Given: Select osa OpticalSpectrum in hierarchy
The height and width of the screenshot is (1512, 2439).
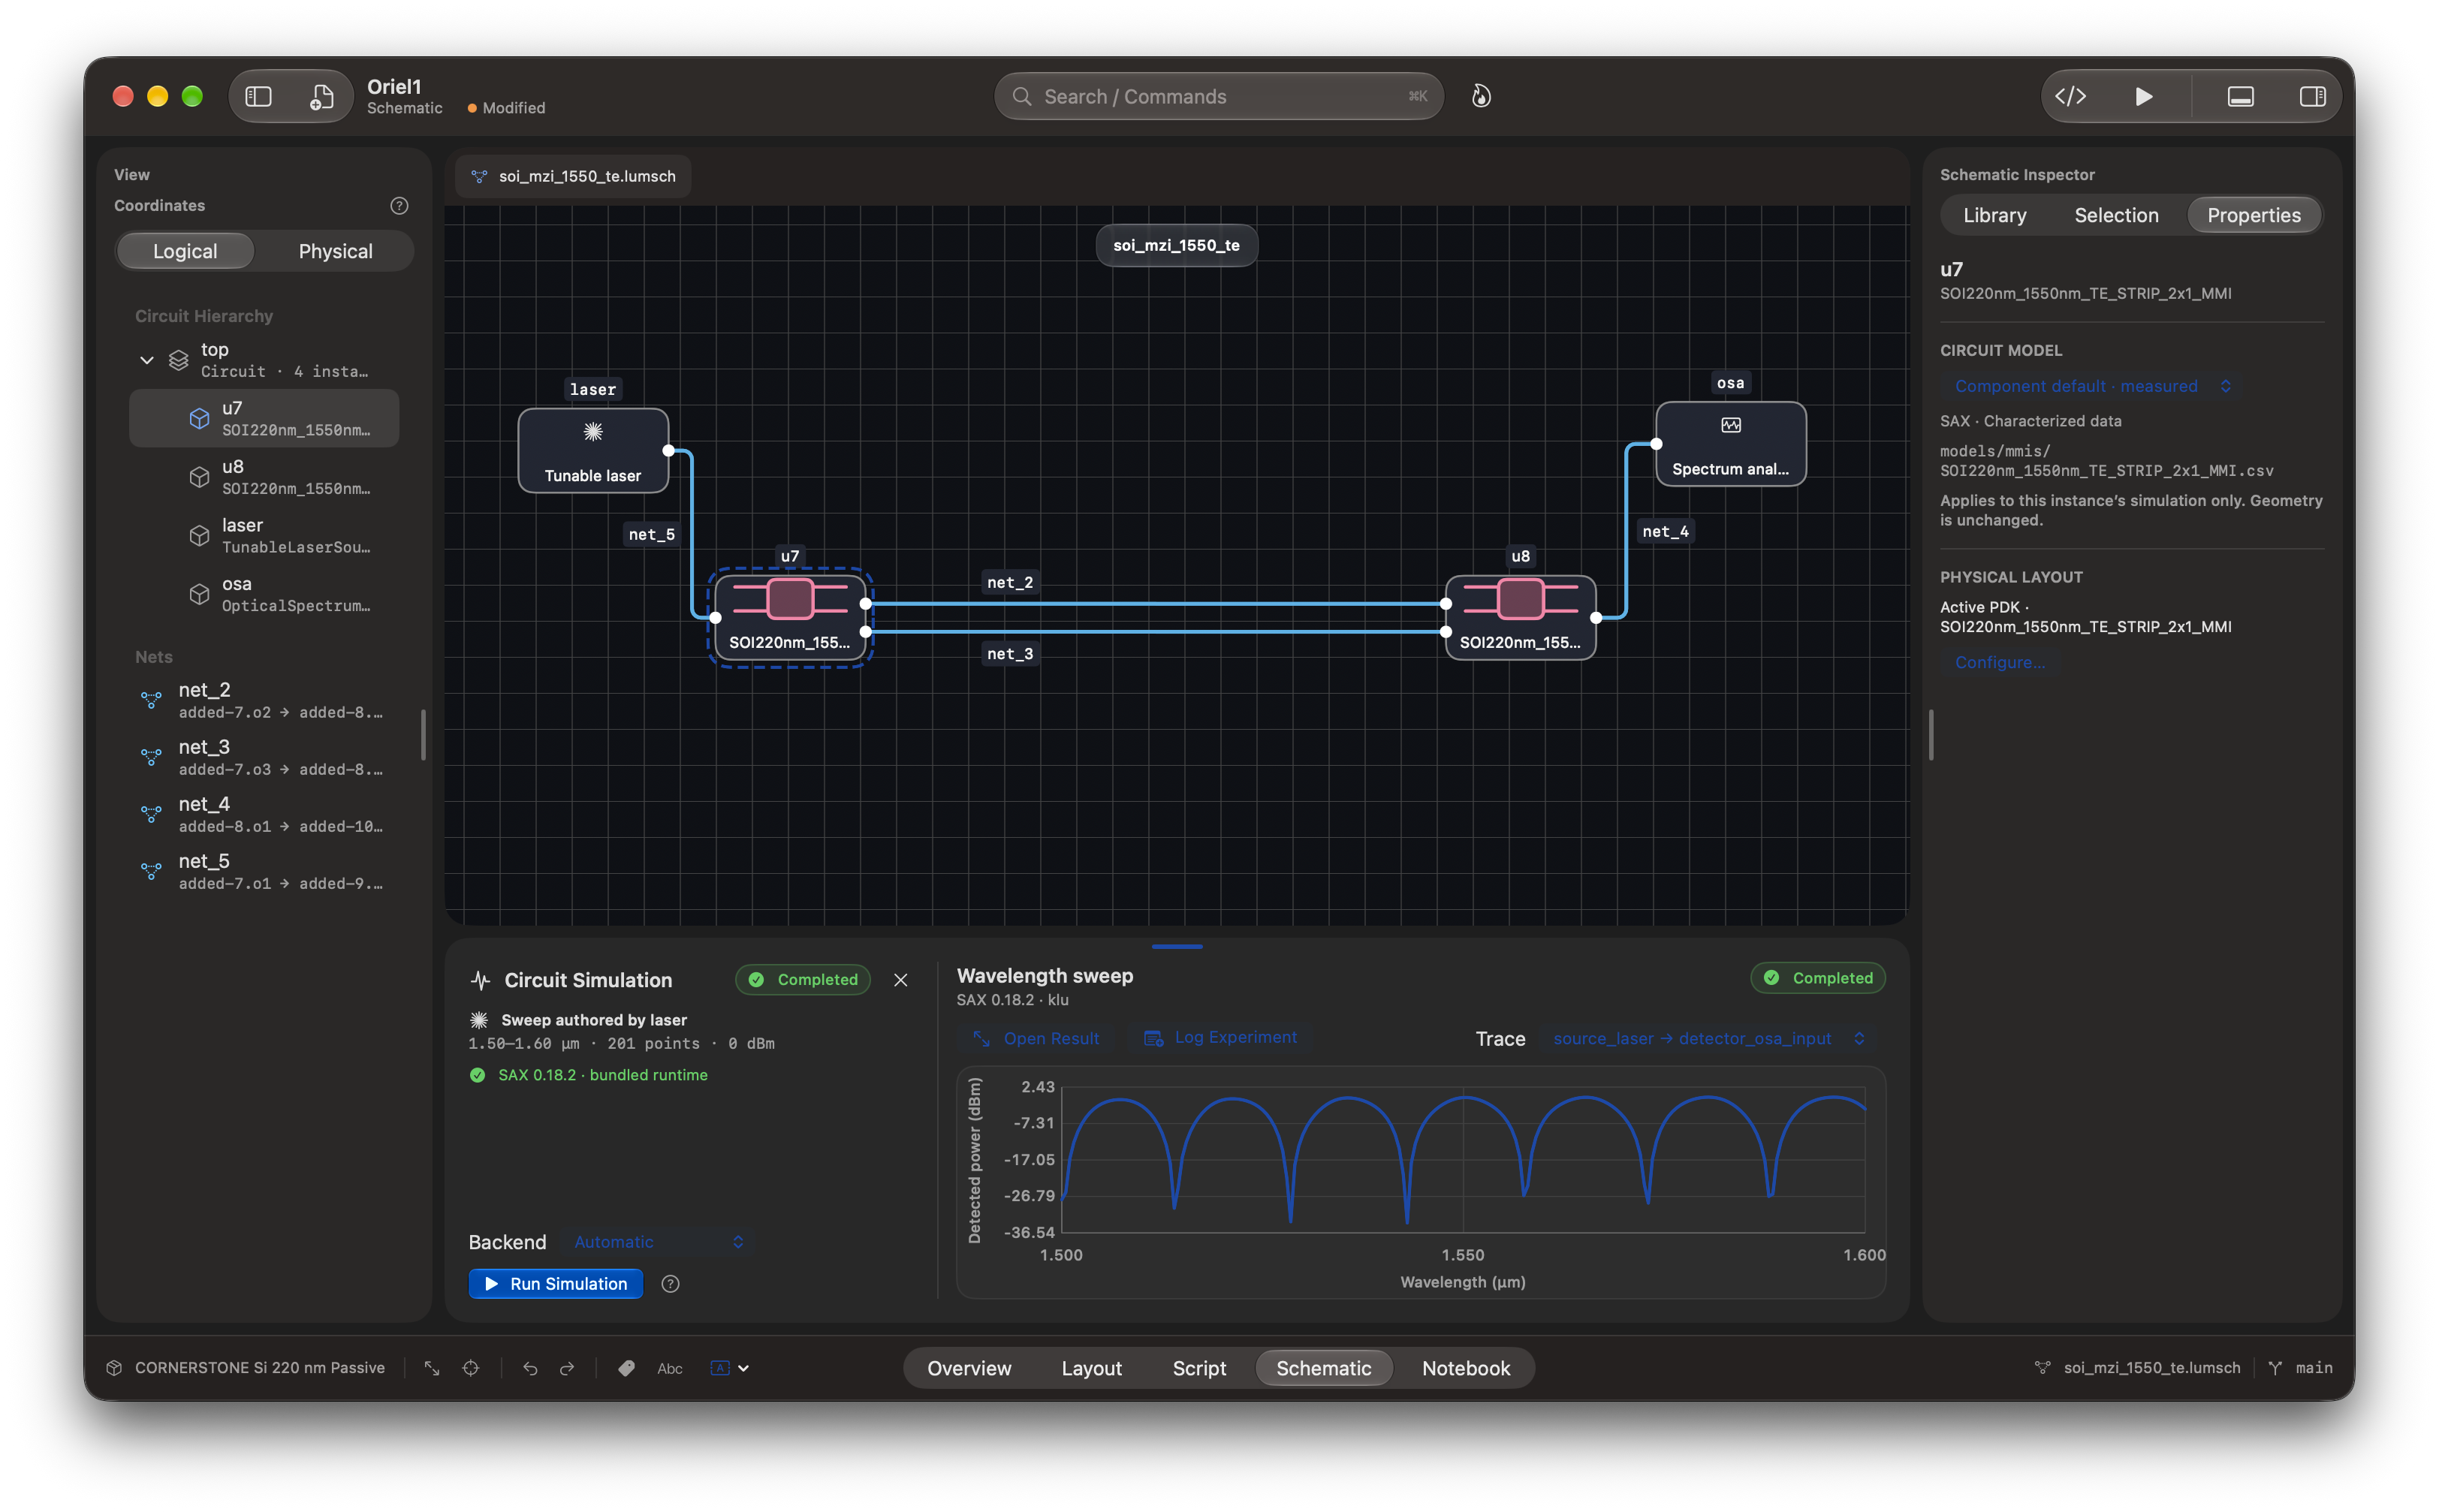Looking at the screenshot, I should click(264, 594).
